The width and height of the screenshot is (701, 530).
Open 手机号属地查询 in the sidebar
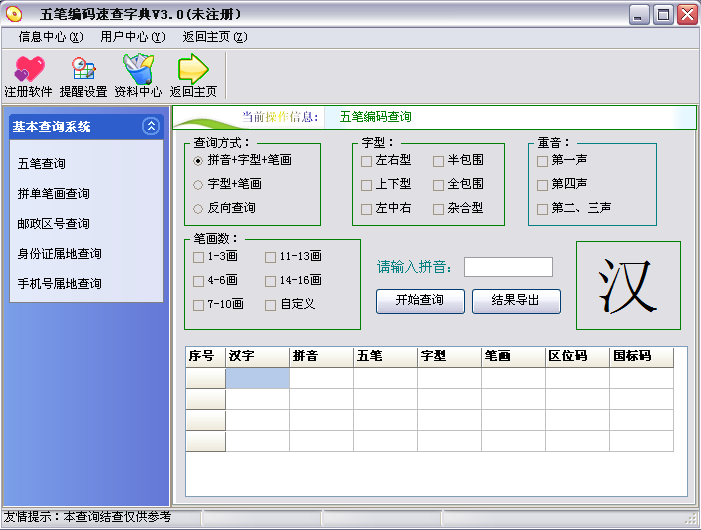click(x=59, y=283)
